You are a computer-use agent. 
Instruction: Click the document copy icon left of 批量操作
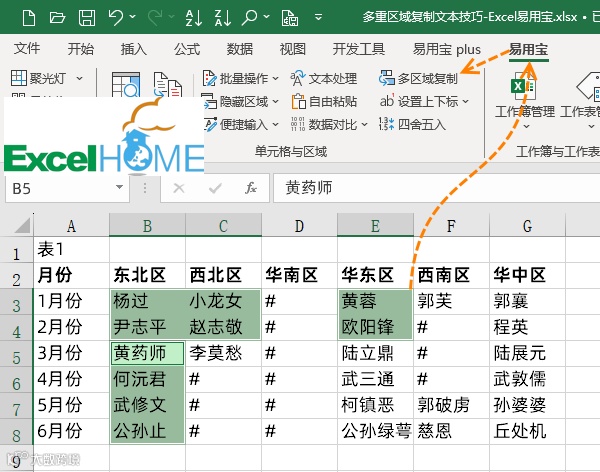pyautogui.click(x=168, y=84)
